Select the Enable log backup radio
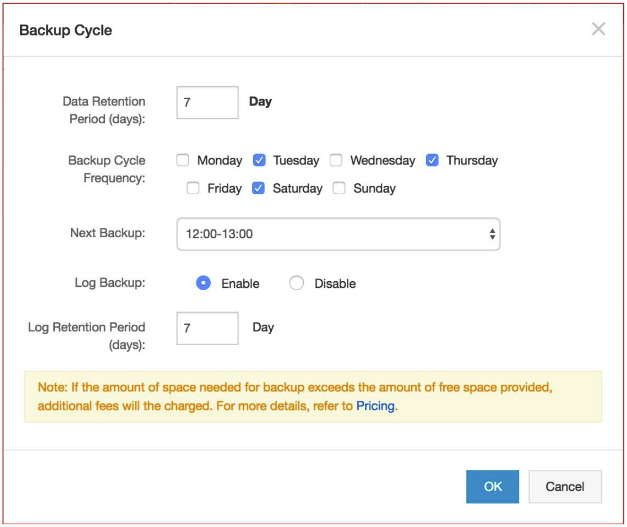The height and width of the screenshot is (527, 627). click(x=203, y=283)
